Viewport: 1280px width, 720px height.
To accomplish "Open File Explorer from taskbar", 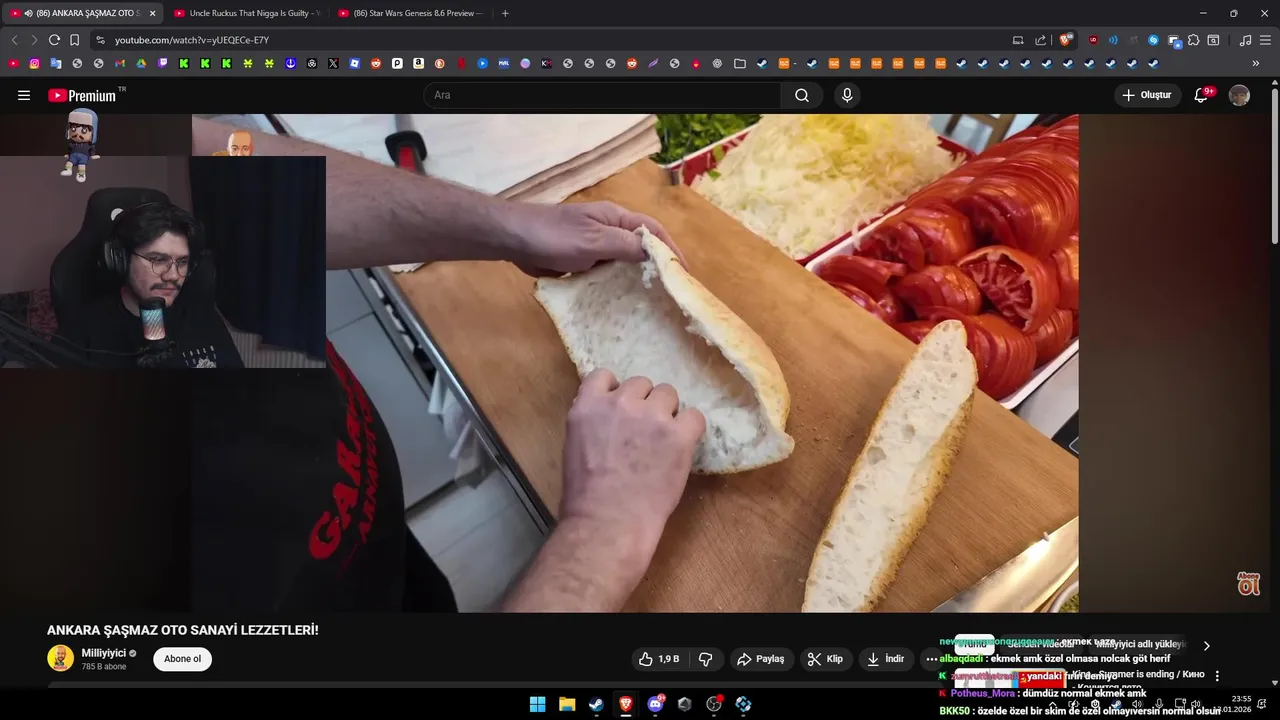I will pyautogui.click(x=567, y=704).
